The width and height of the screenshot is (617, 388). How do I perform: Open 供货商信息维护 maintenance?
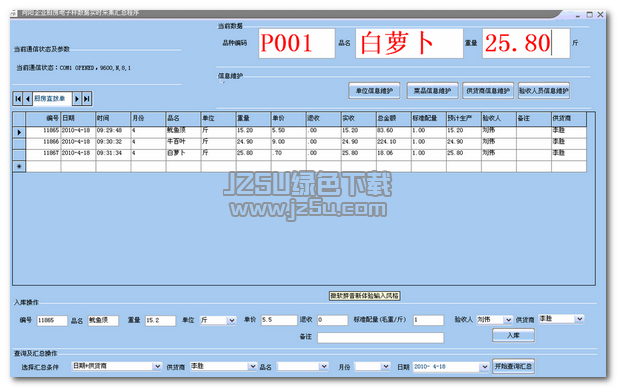click(488, 91)
